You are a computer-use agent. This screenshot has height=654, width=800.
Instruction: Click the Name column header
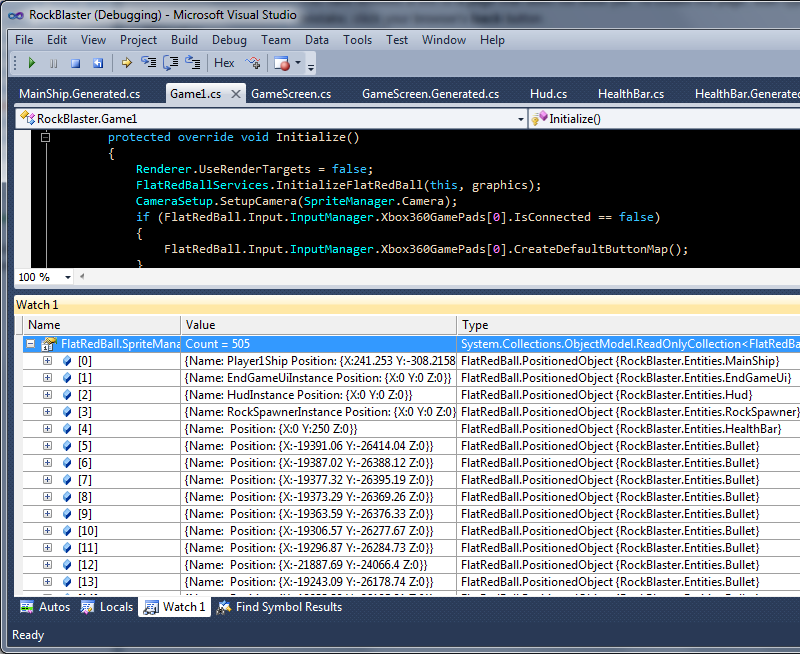102,325
